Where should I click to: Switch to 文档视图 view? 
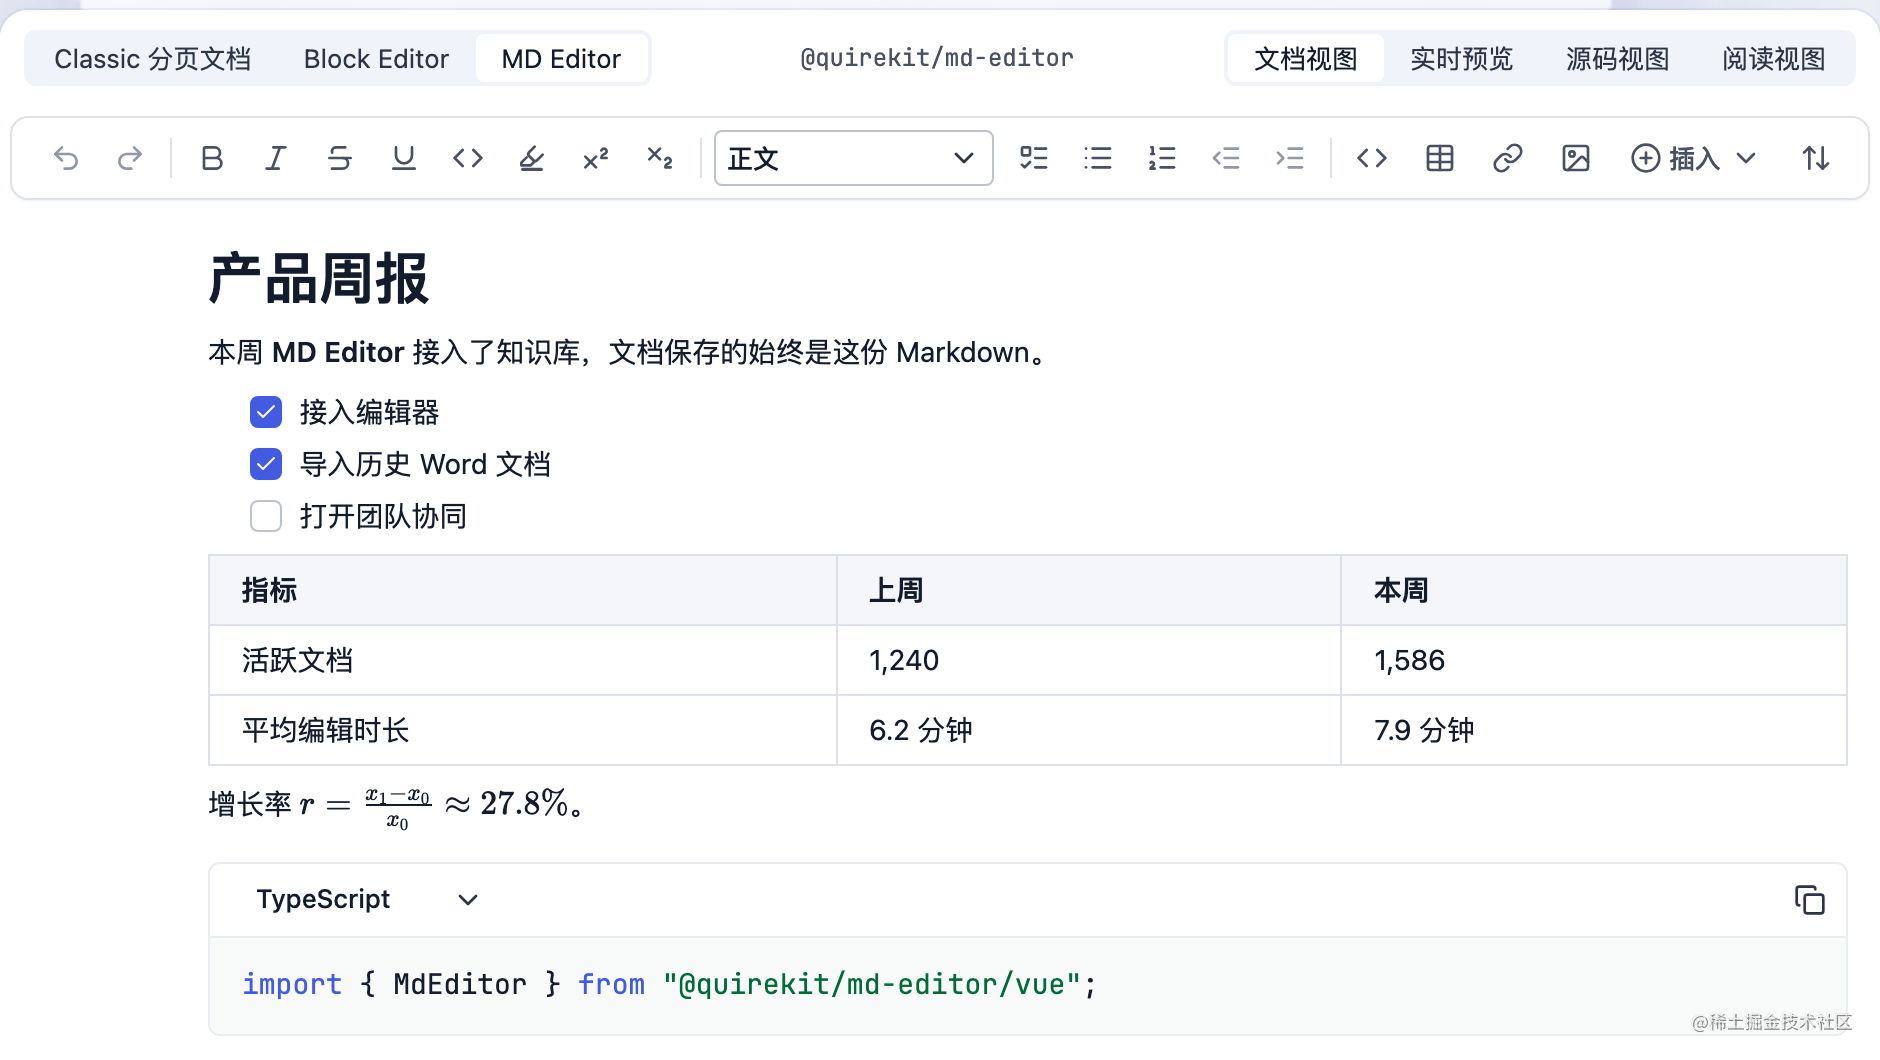point(1306,59)
